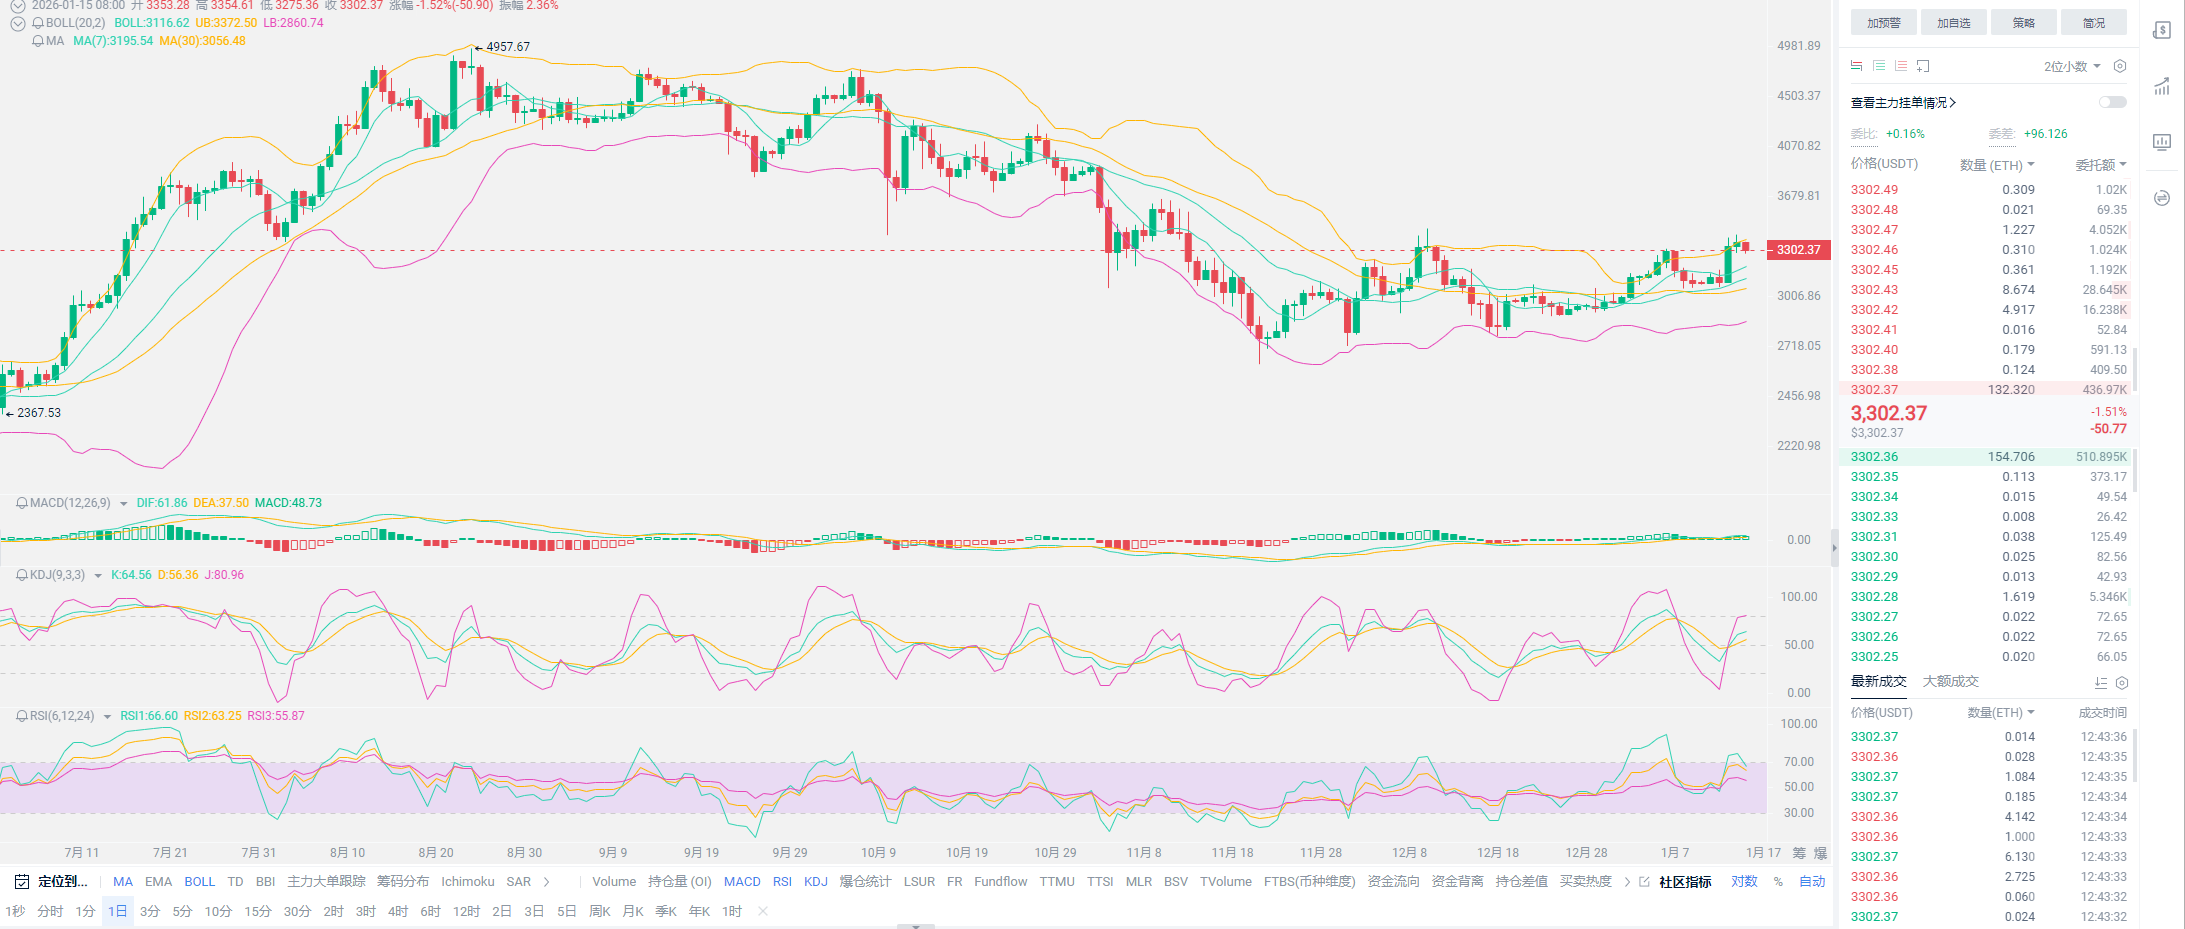Click the dollar bill icon in right sidebar
The image size is (2185, 929).
pos(2162,30)
